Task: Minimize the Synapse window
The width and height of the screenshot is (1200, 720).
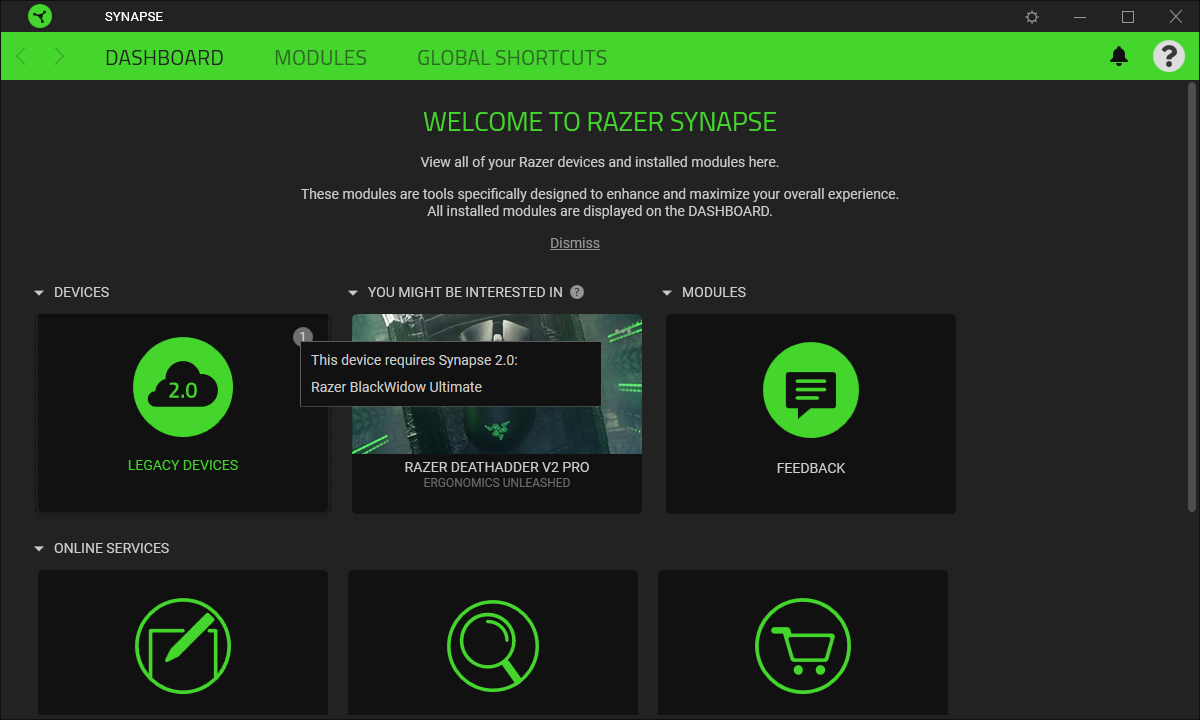Action: tap(1080, 17)
